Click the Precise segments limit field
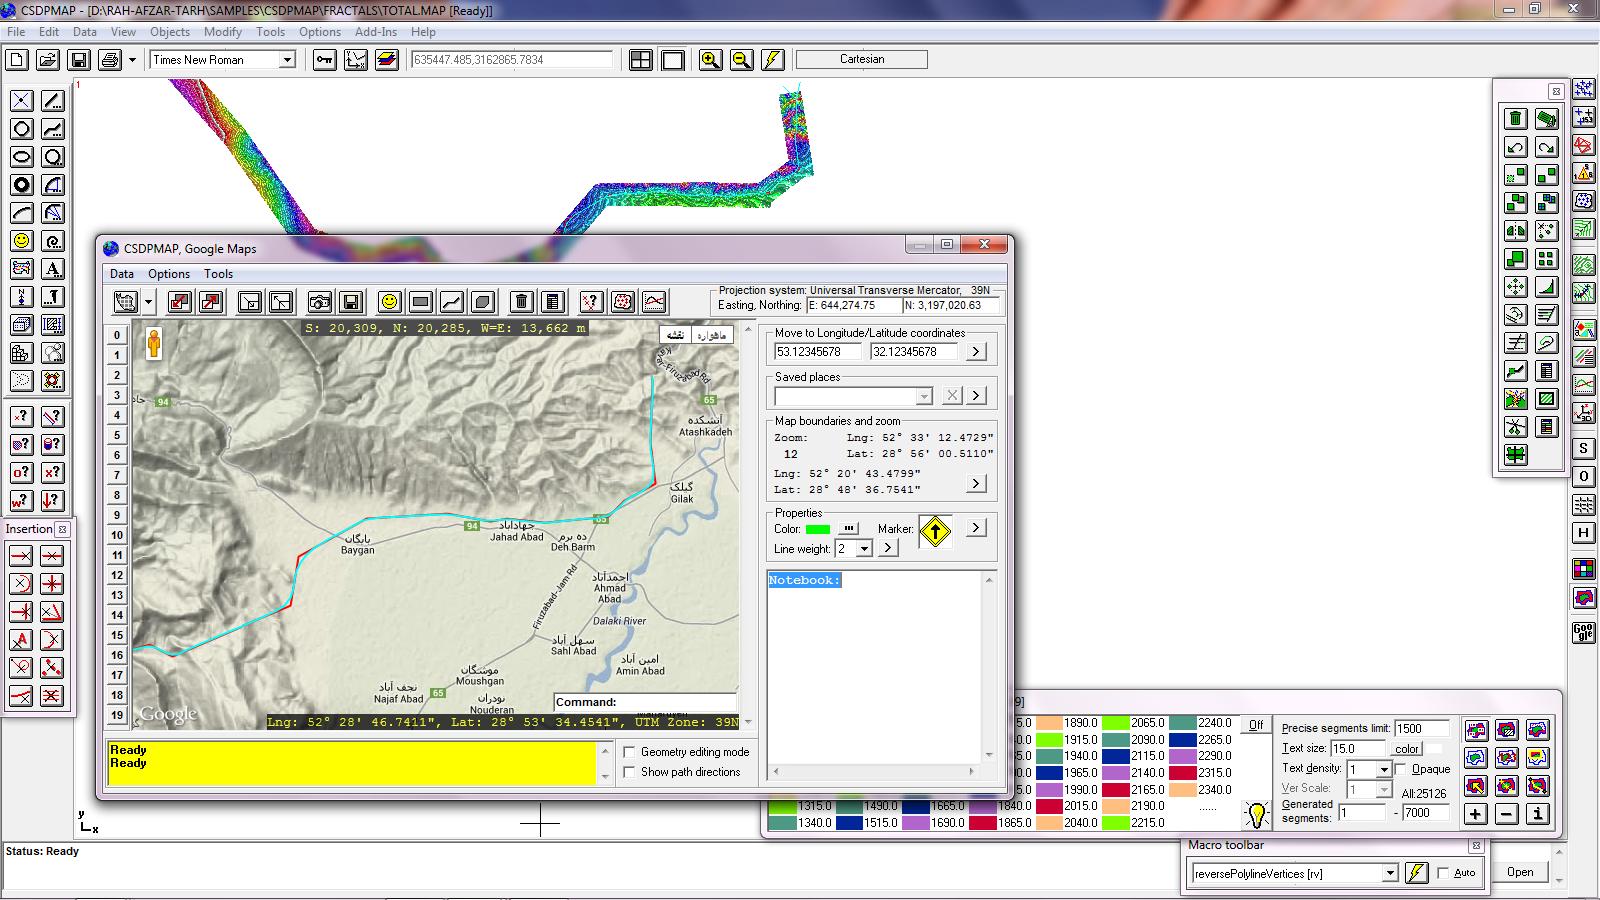 [1423, 729]
